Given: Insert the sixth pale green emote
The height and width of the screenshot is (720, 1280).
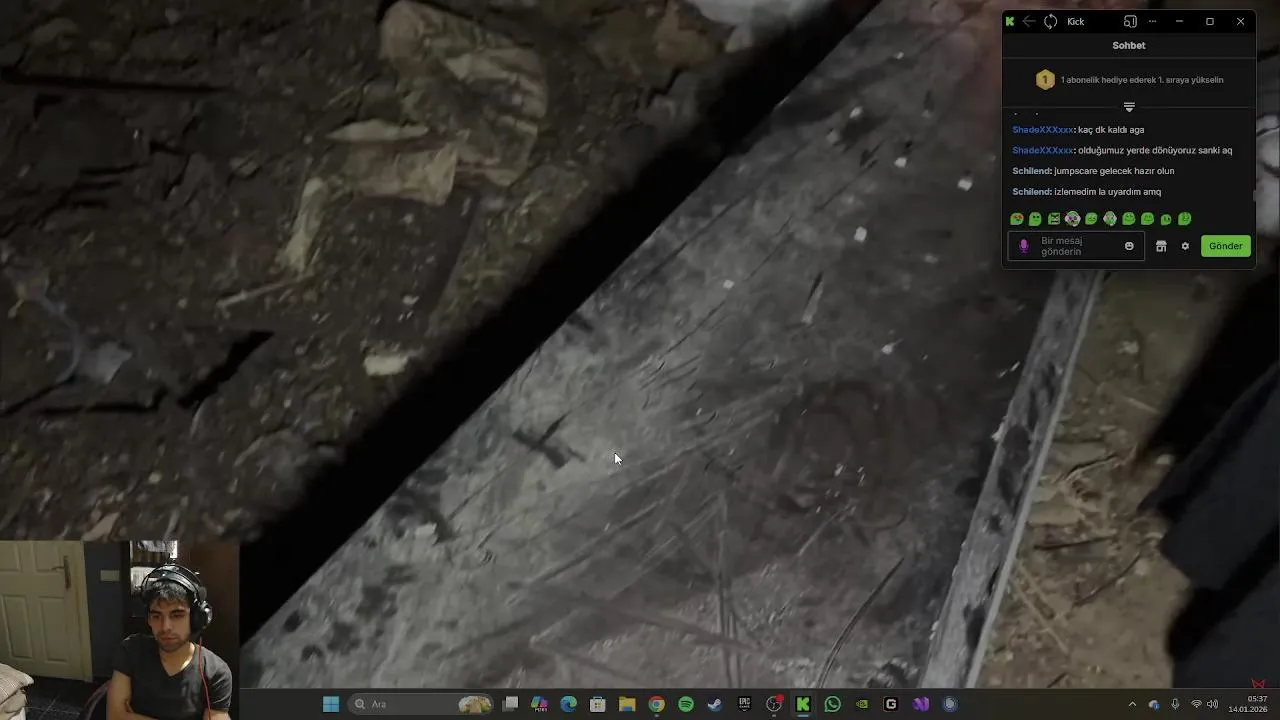Looking at the screenshot, I should (x=1110, y=219).
